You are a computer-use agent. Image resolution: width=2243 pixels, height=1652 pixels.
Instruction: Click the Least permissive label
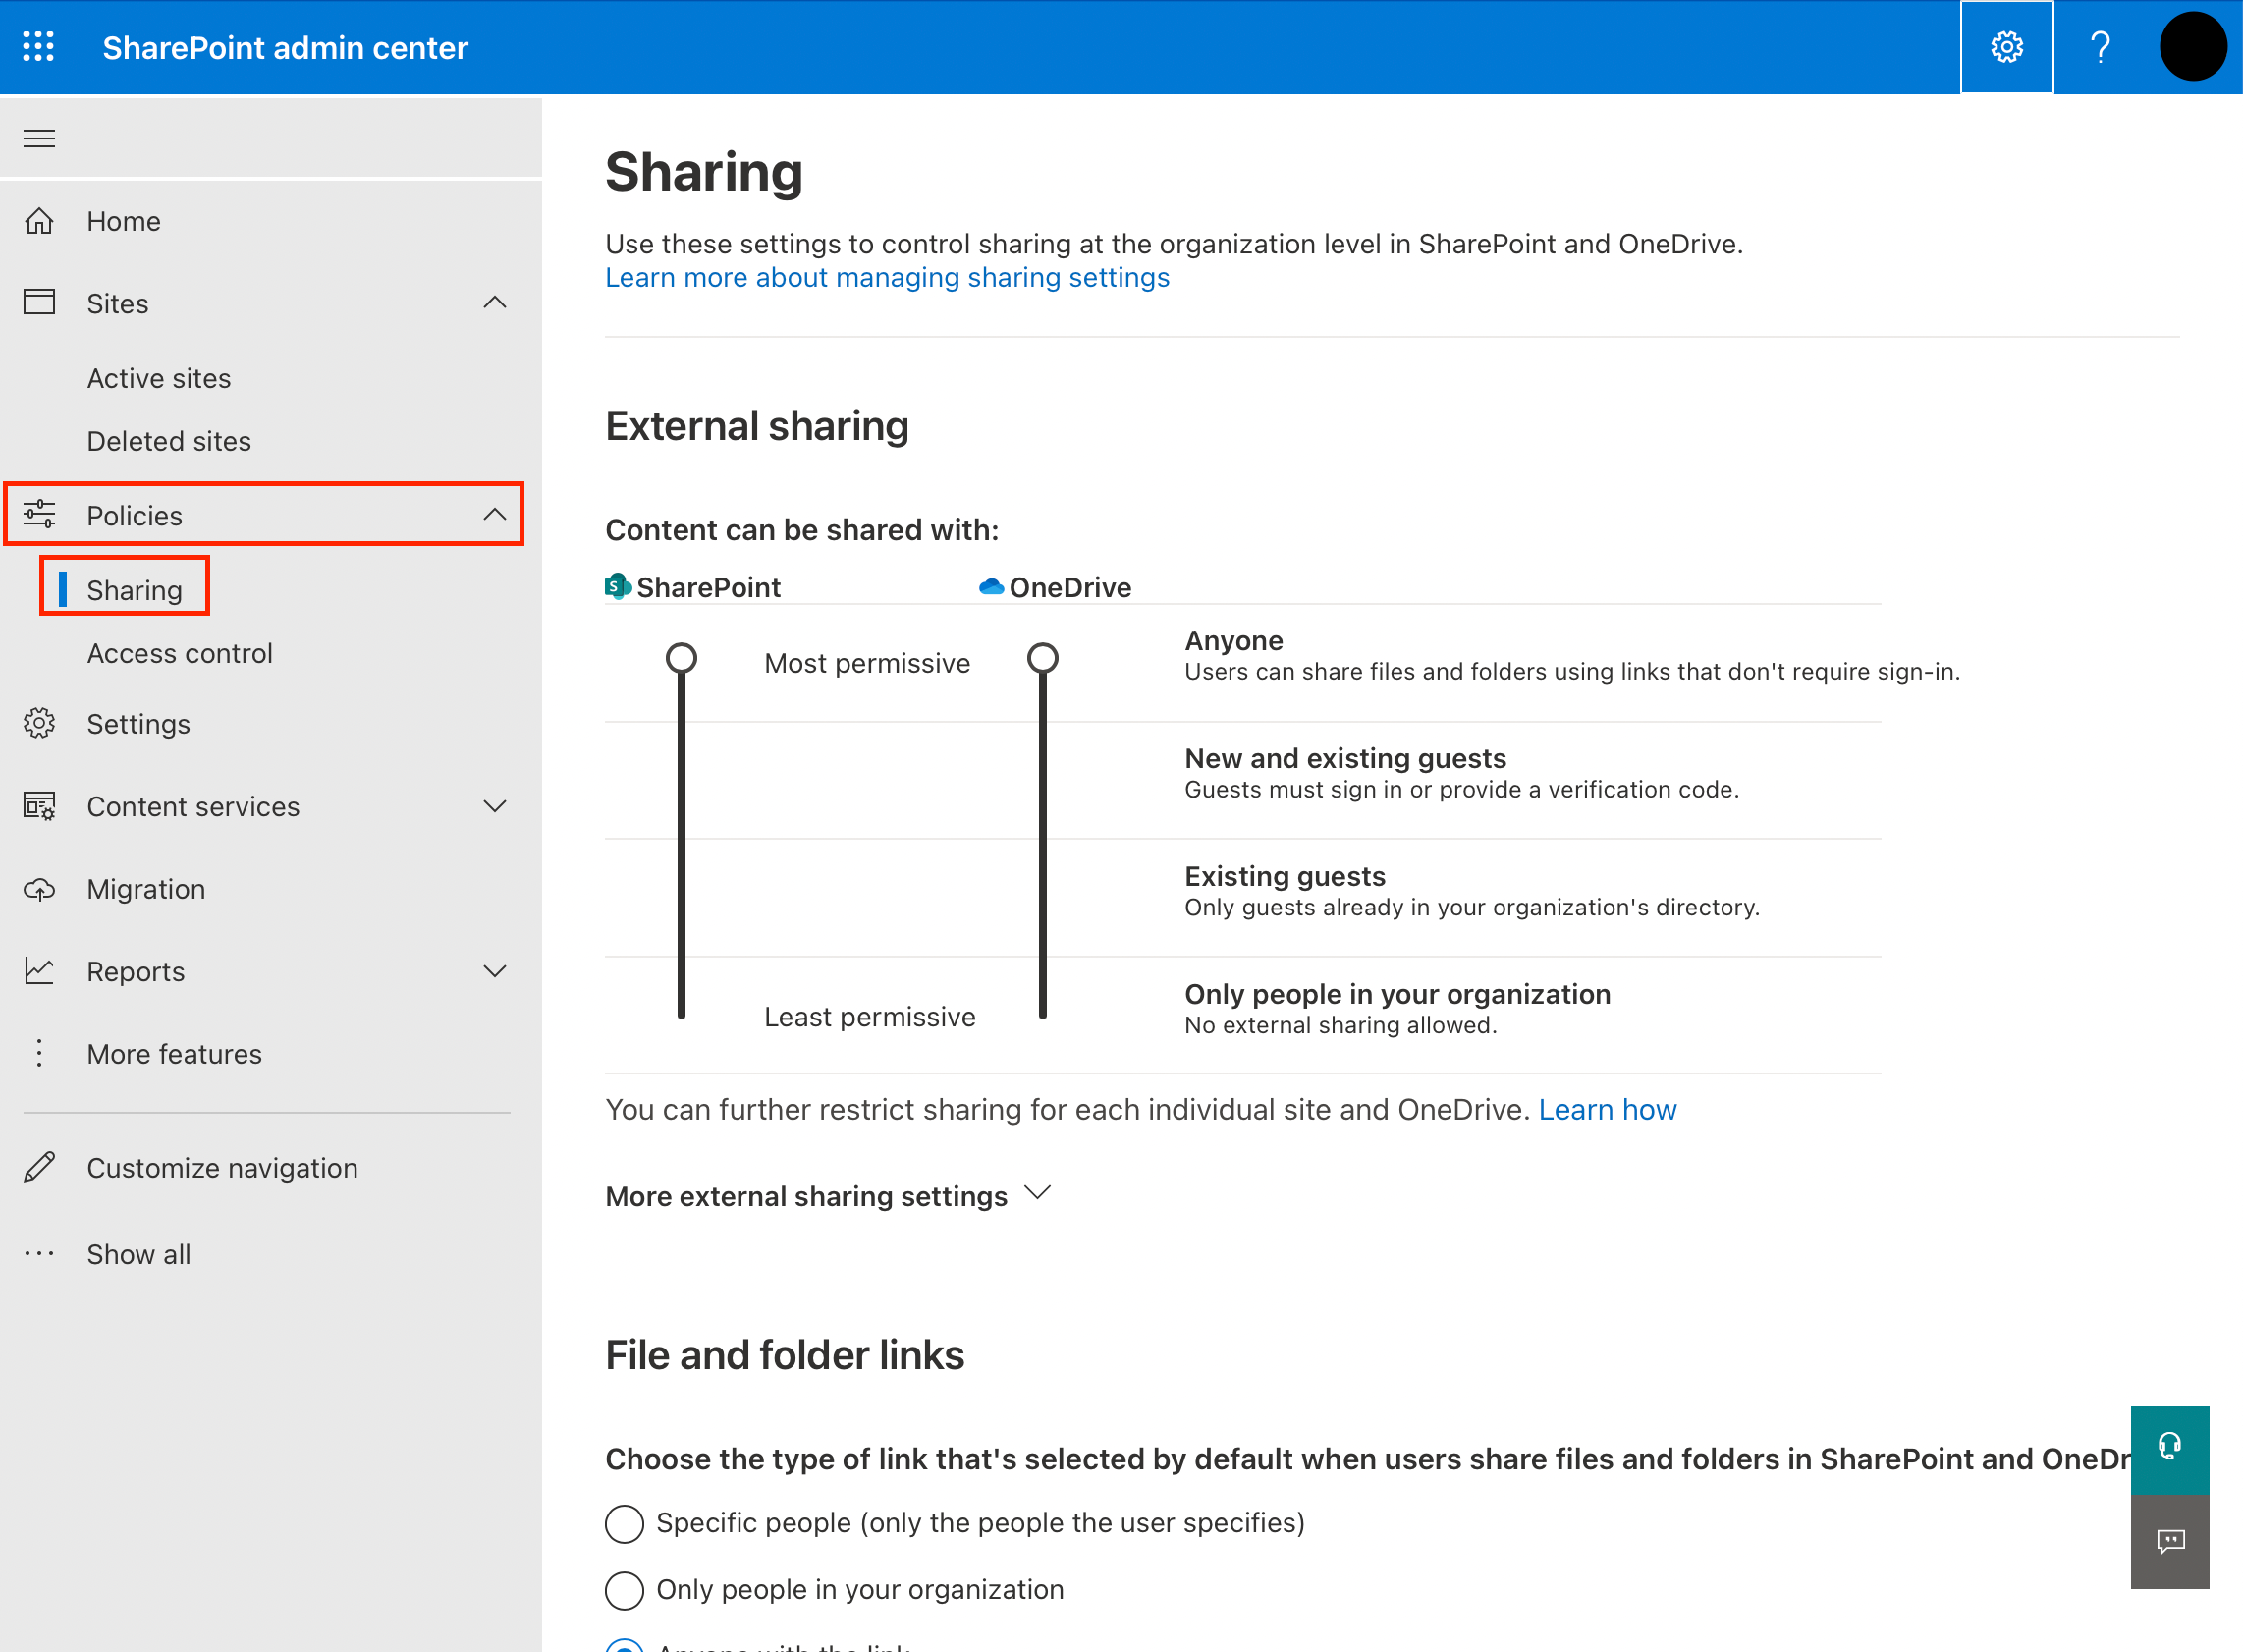(x=869, y=1016)
